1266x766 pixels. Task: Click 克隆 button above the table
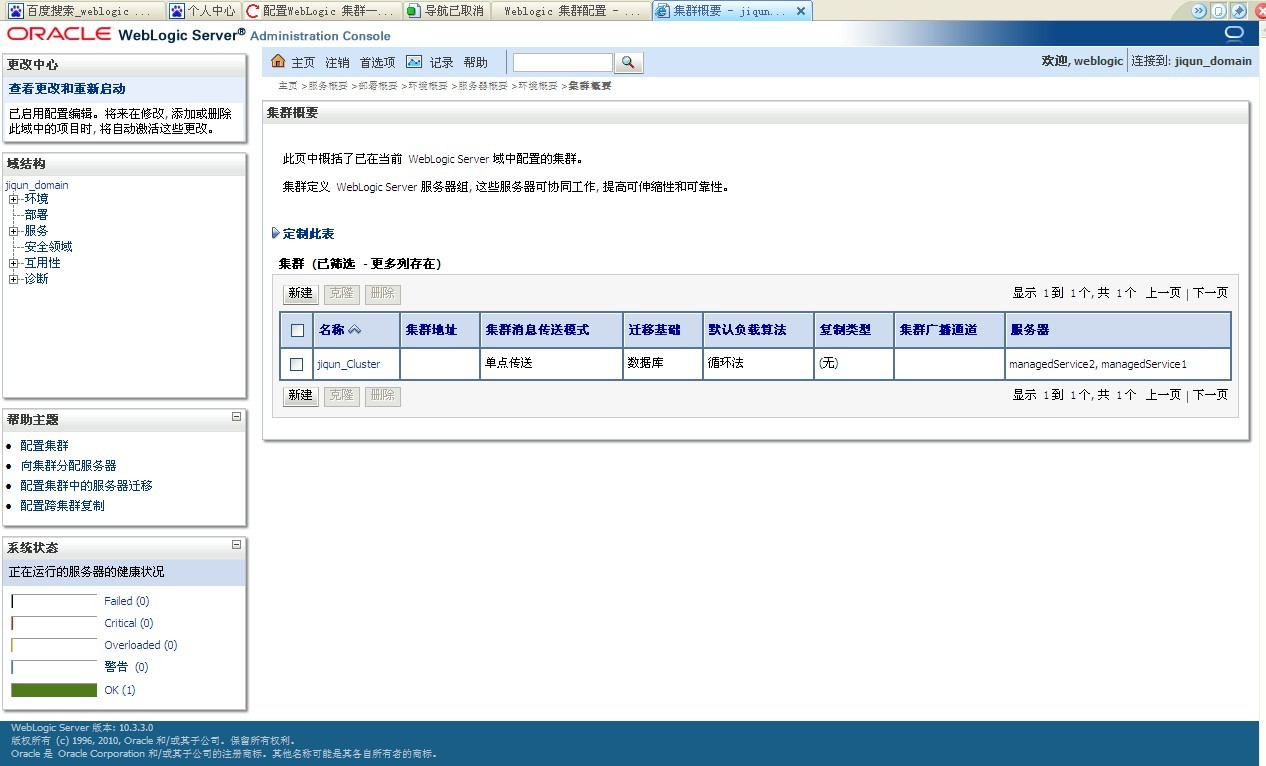click(341, 294)
